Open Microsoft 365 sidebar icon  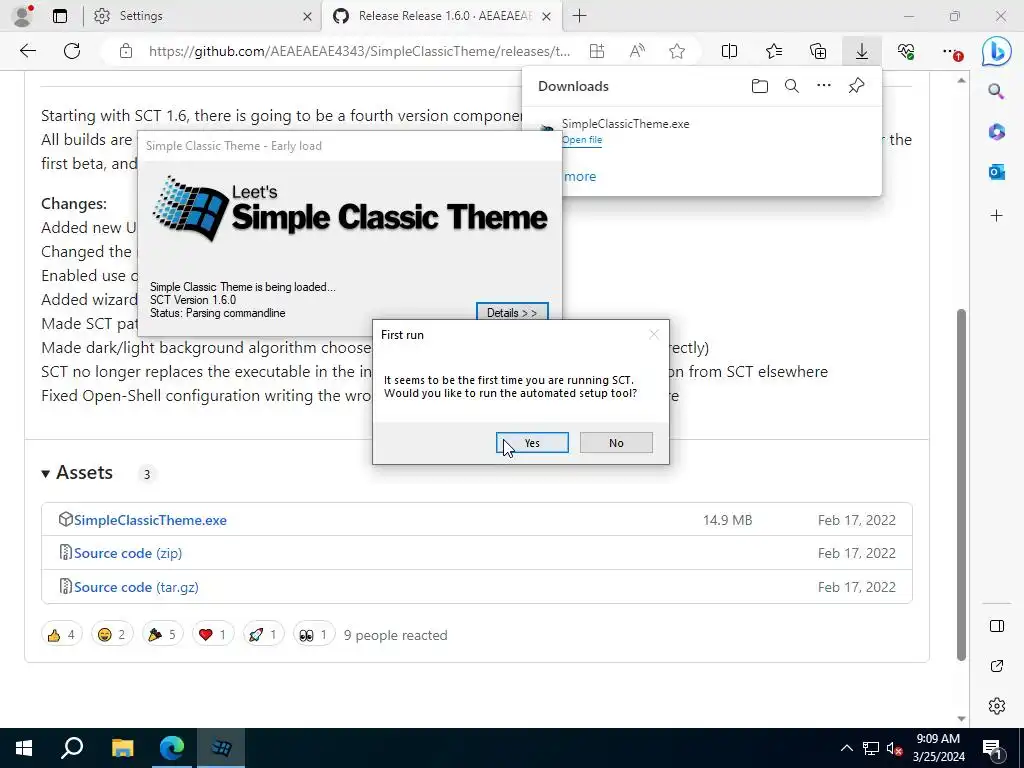[x=997, y=131]
